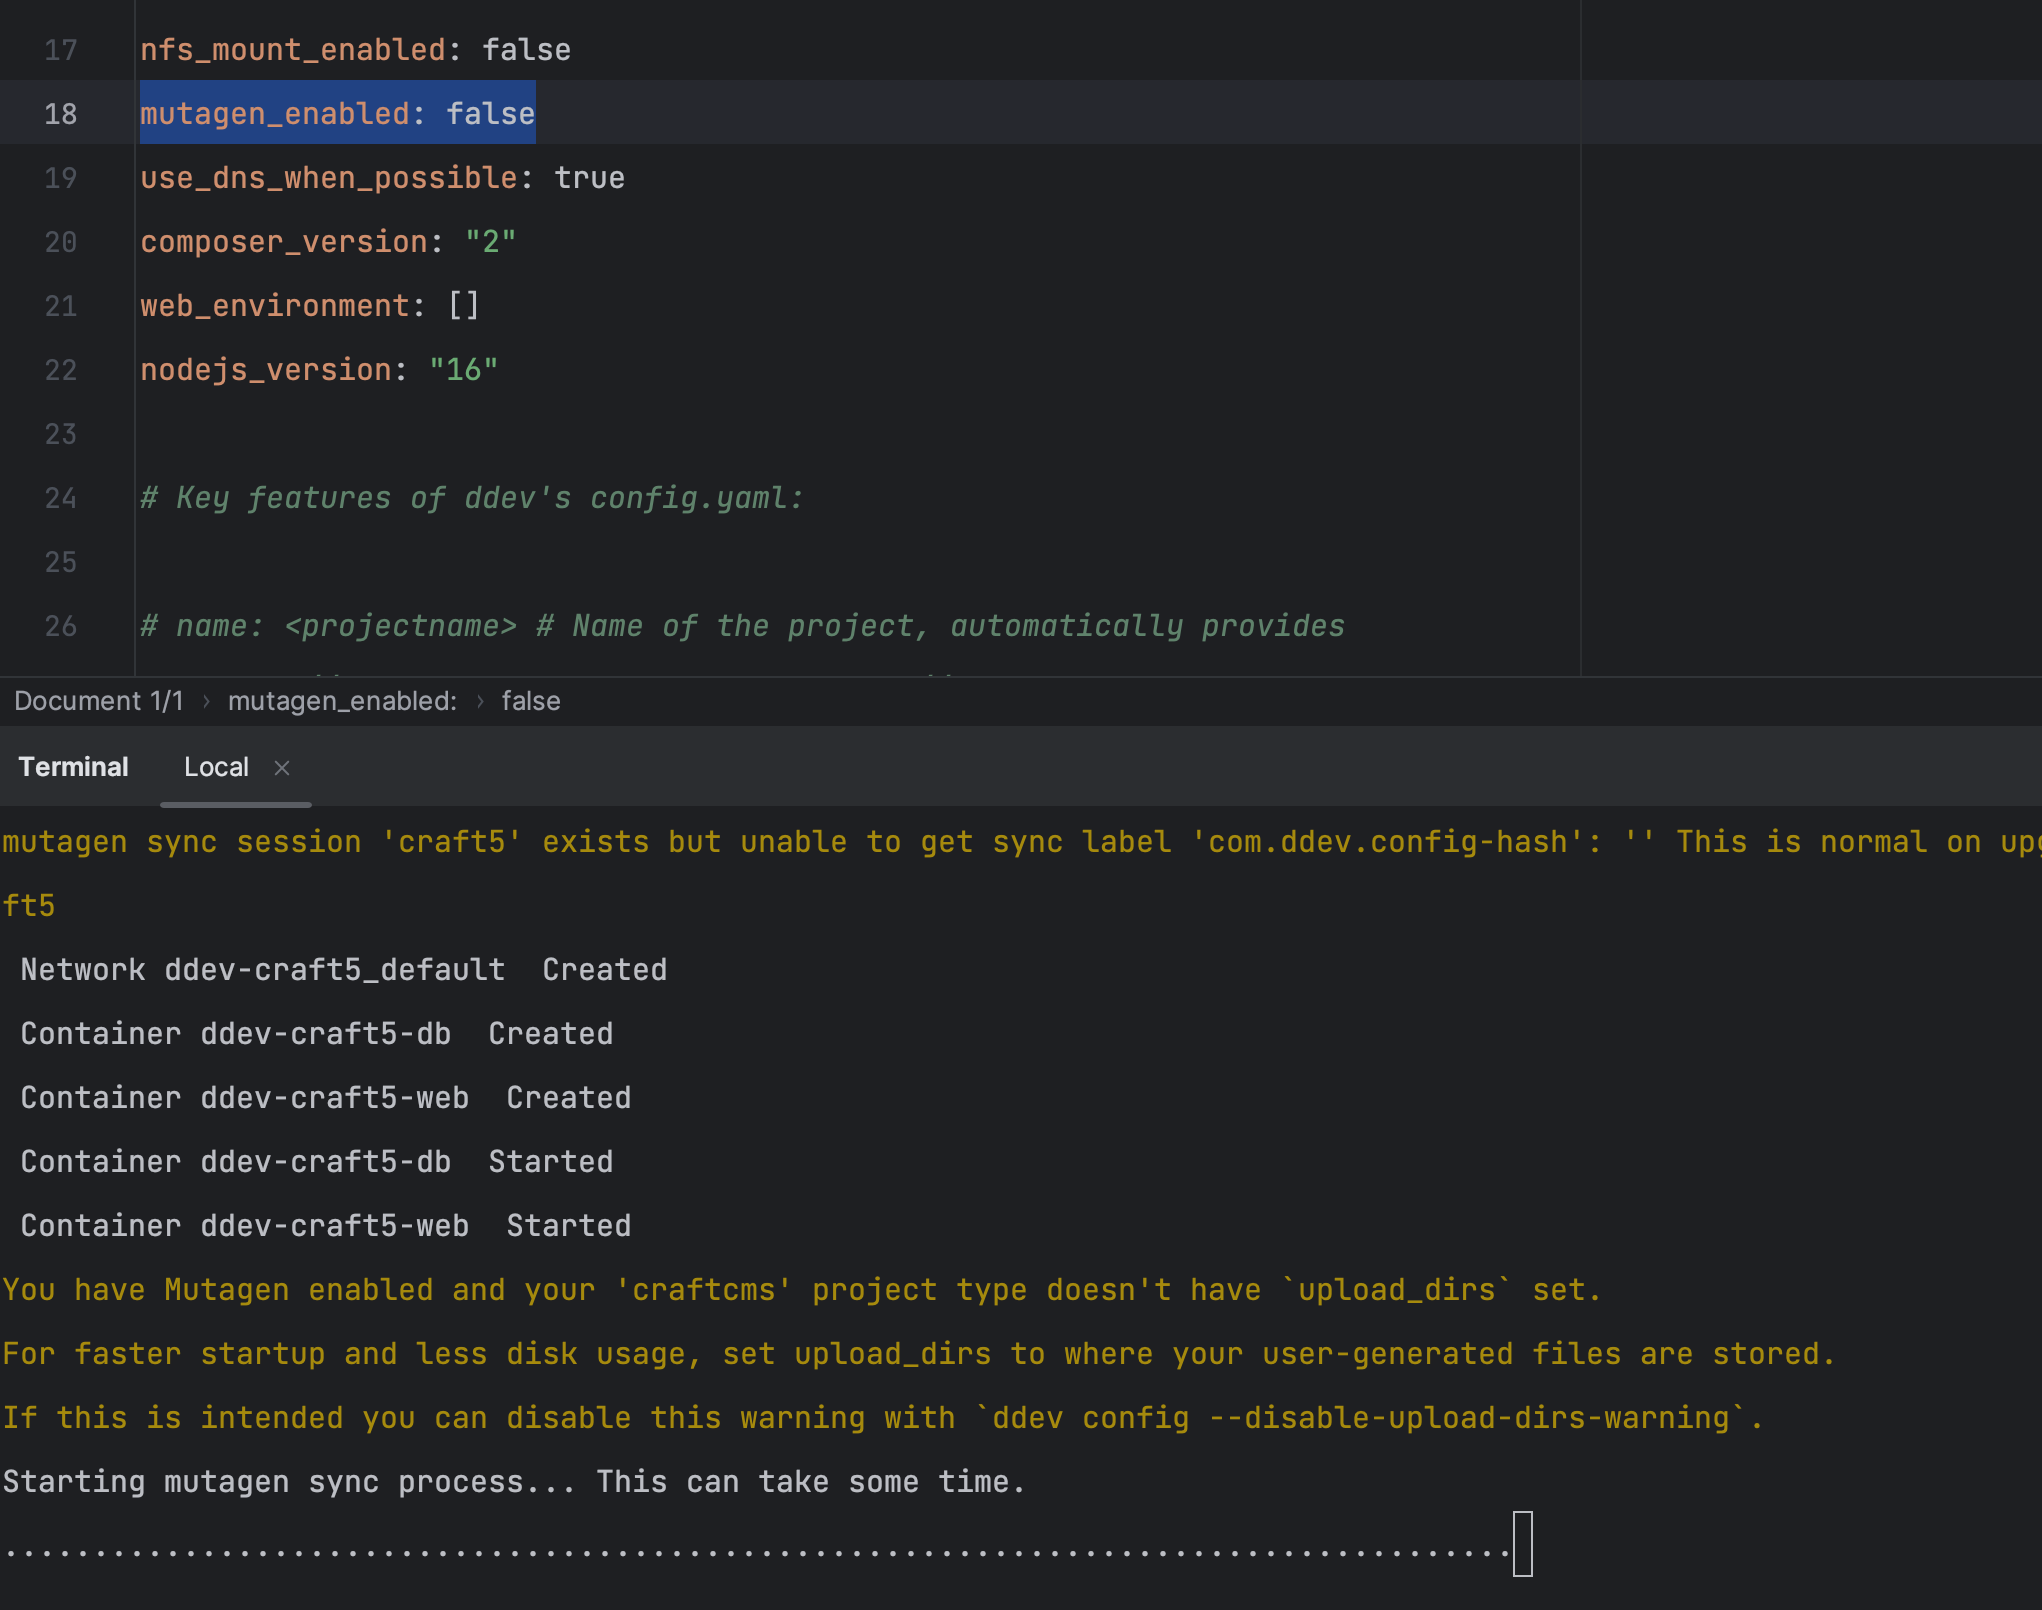
Task: Click the false breadcrumb value
Action: point(530,700)
